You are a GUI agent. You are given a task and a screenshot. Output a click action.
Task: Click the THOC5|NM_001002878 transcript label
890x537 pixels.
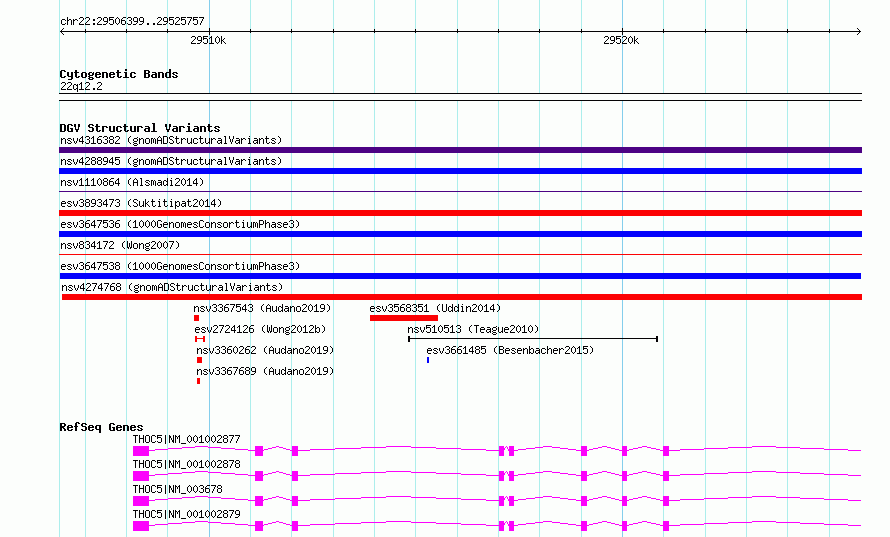coord(187,464)
